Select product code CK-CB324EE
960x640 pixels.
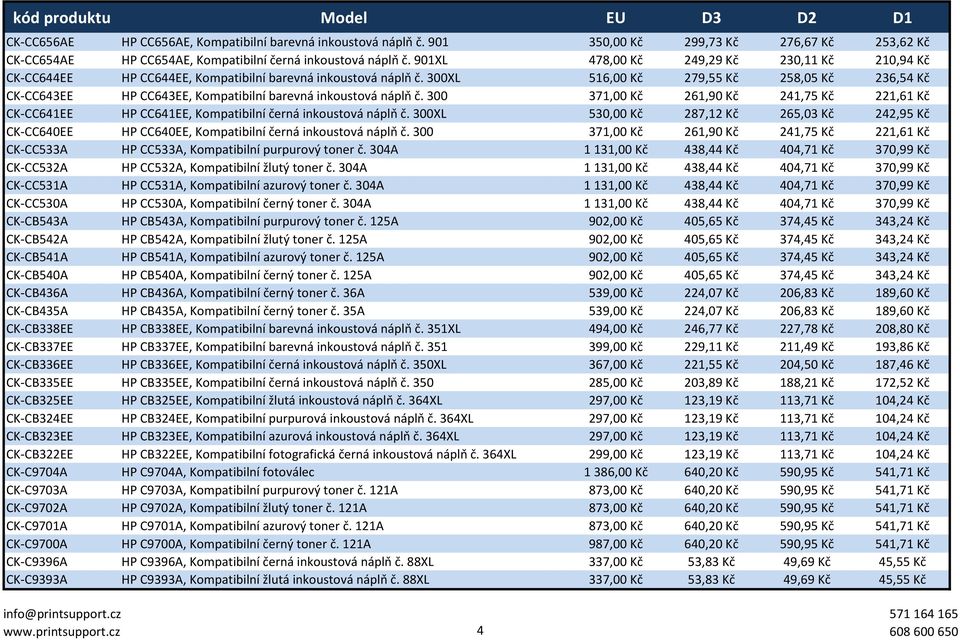(x=39, y=418)
